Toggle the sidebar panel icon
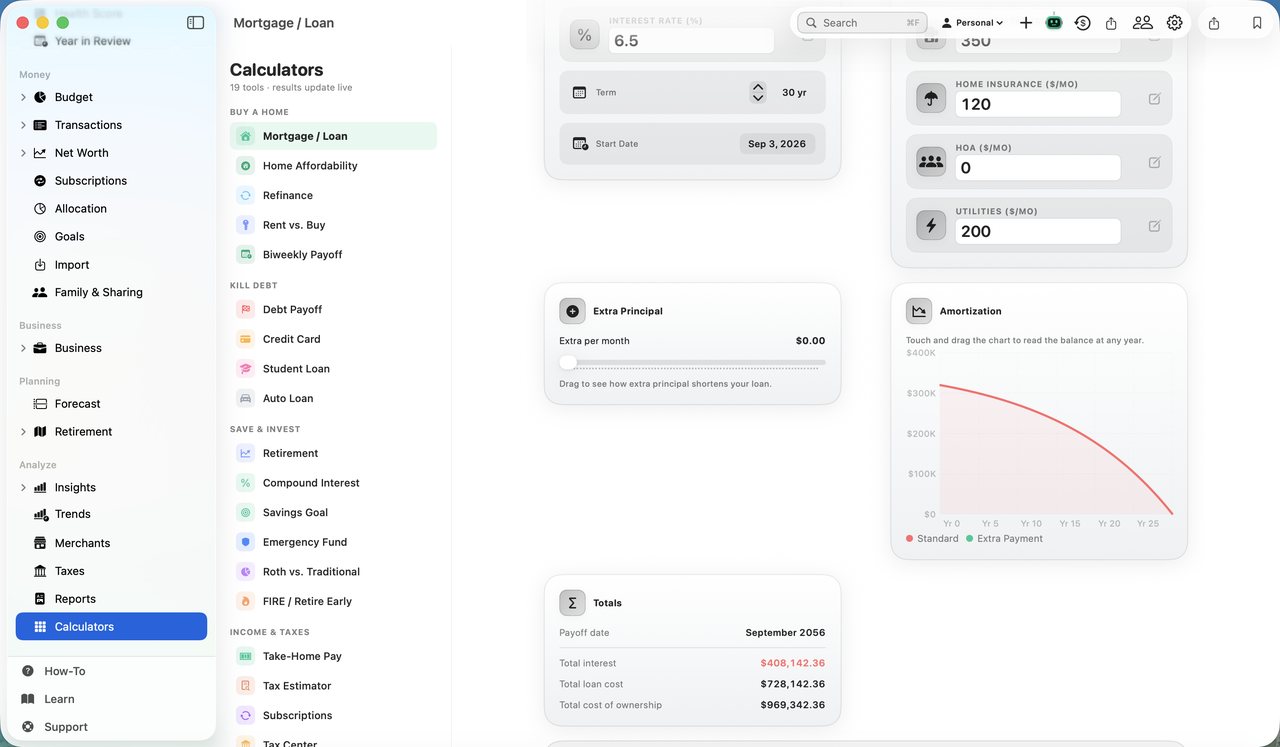The image size is (1280, 747). coord(196,22)
